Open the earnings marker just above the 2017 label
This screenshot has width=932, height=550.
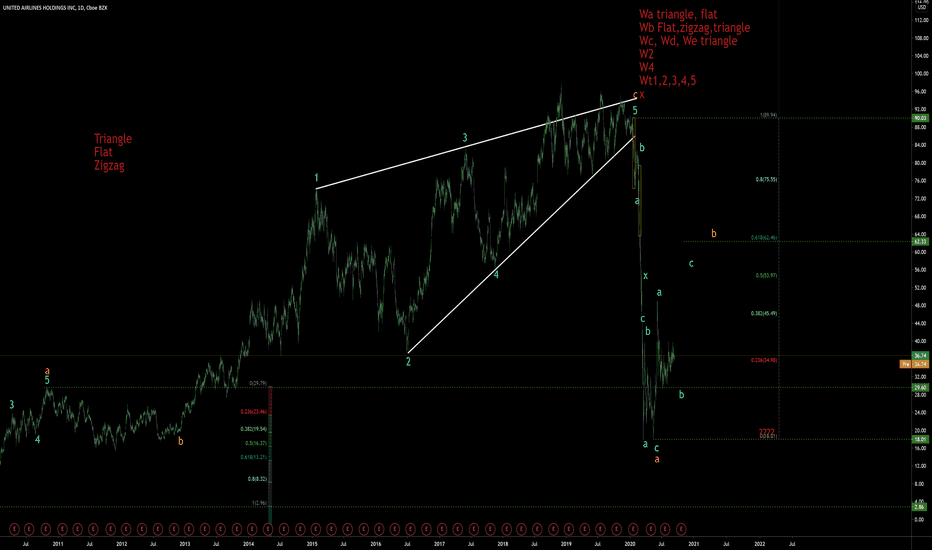pos(442,529)
